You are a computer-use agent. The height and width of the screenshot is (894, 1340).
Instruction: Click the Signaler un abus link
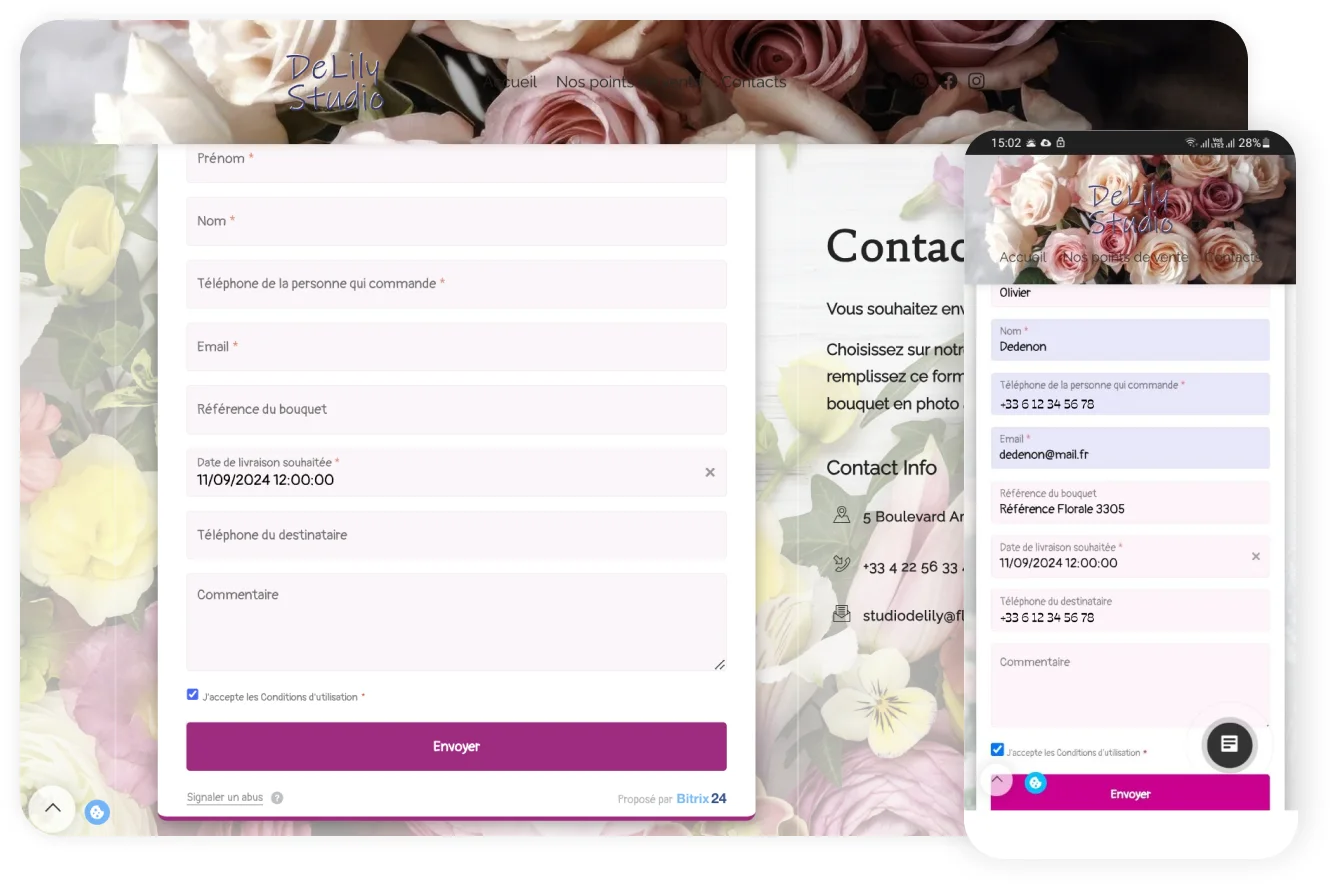click(224, 796)
